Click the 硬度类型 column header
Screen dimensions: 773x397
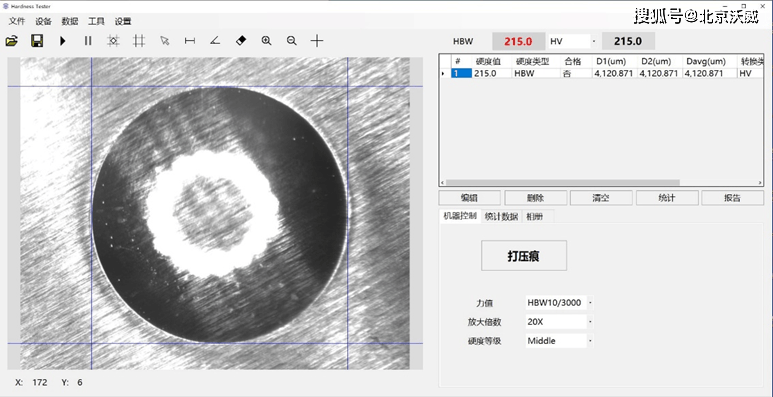pyautogui.click(x=536, y=62)
